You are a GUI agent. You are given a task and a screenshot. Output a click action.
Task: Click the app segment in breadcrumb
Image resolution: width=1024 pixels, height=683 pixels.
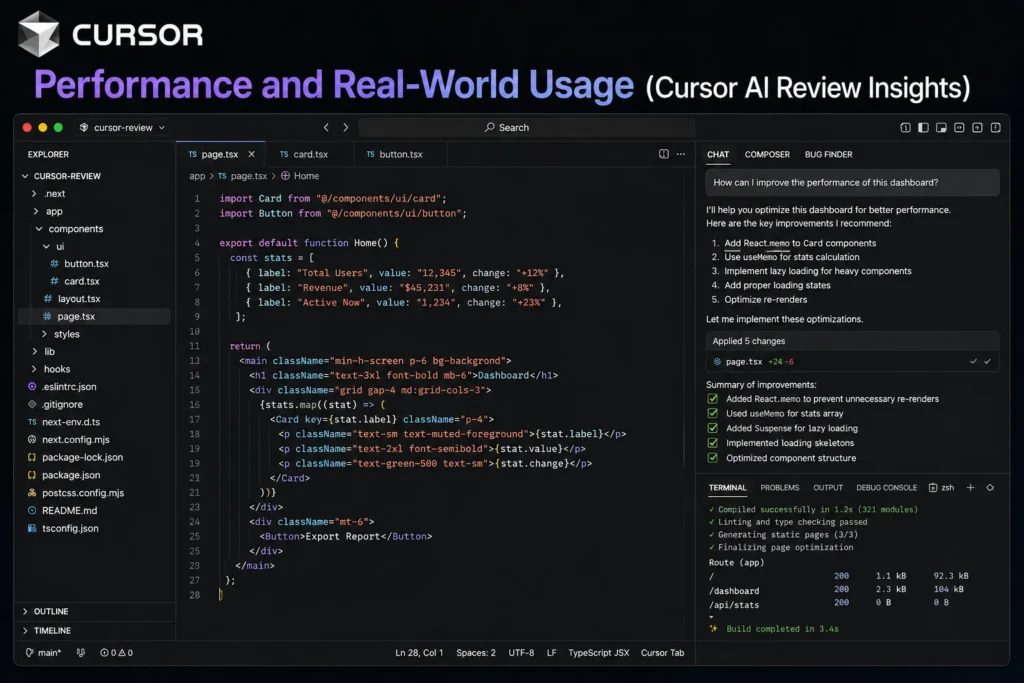[x=197, y=176]
